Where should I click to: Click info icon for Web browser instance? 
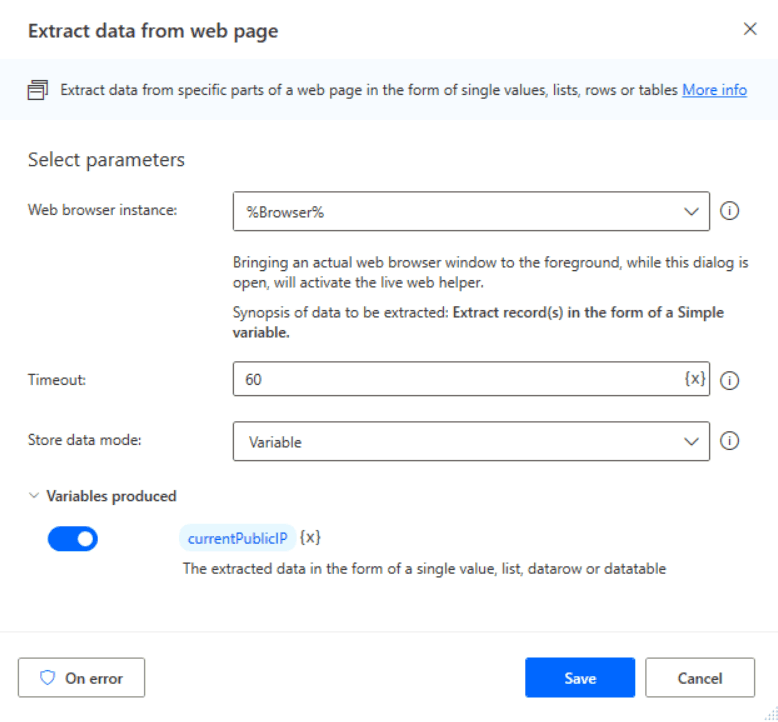[x=729, y=211]
